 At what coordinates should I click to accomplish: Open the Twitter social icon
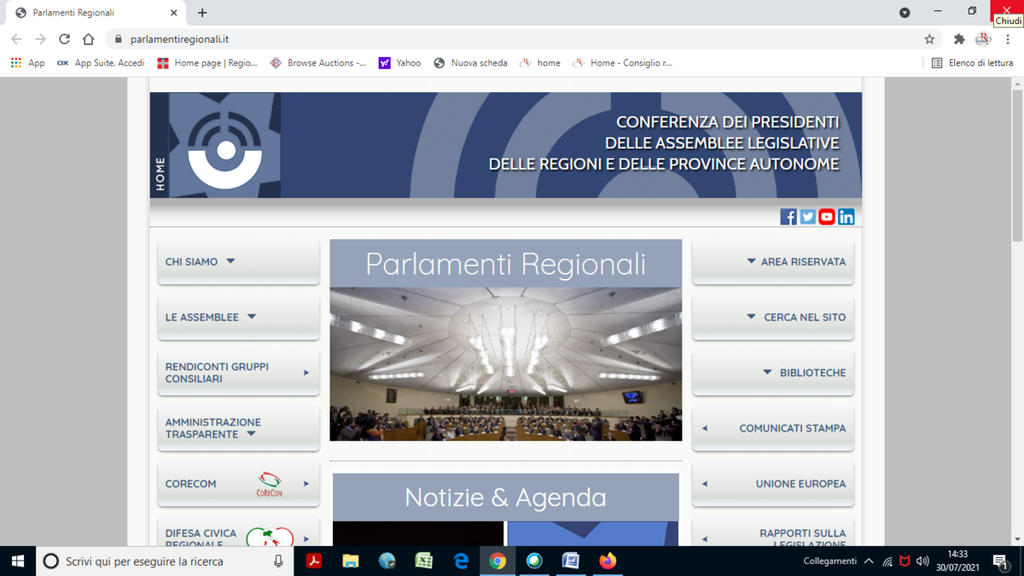tap(807, 217)
